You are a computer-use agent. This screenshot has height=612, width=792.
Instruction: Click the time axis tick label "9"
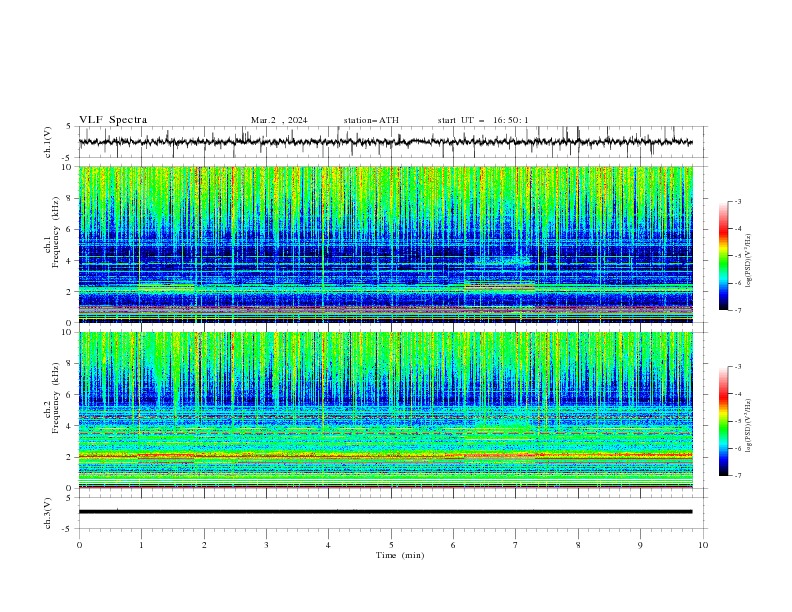[x=640, y=545]
